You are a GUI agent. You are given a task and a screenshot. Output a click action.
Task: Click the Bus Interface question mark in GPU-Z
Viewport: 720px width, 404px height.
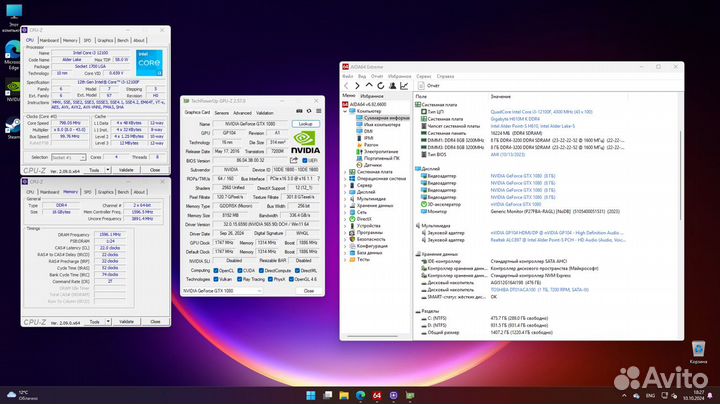318,179
